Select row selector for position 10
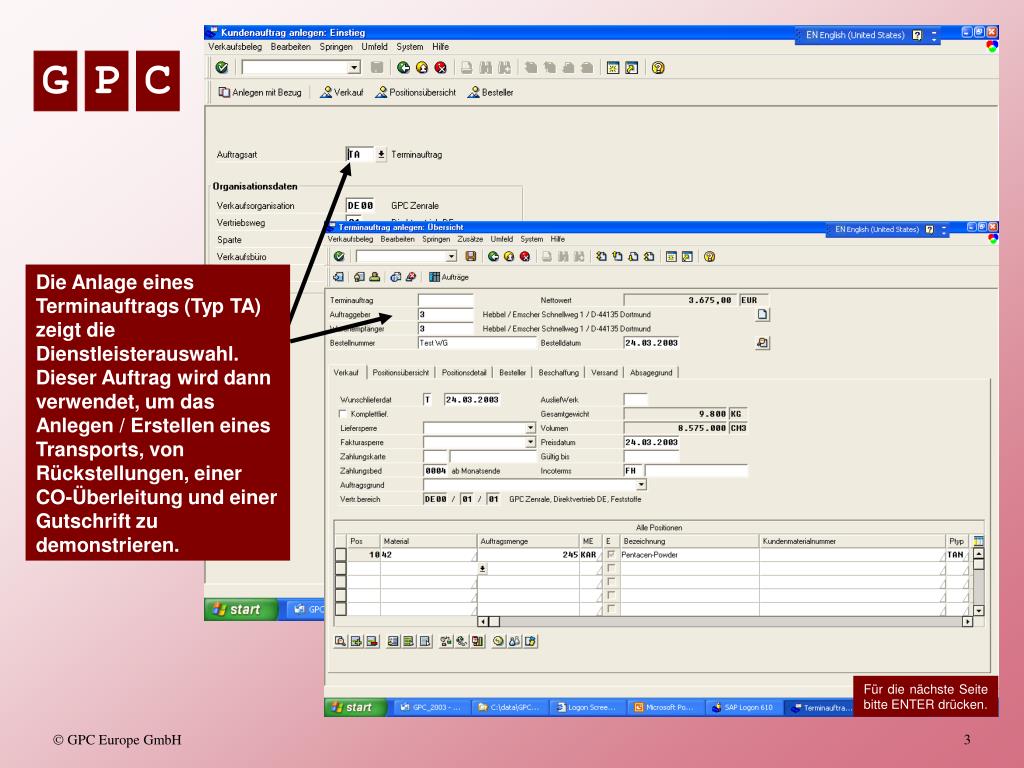 click(340, 554)
